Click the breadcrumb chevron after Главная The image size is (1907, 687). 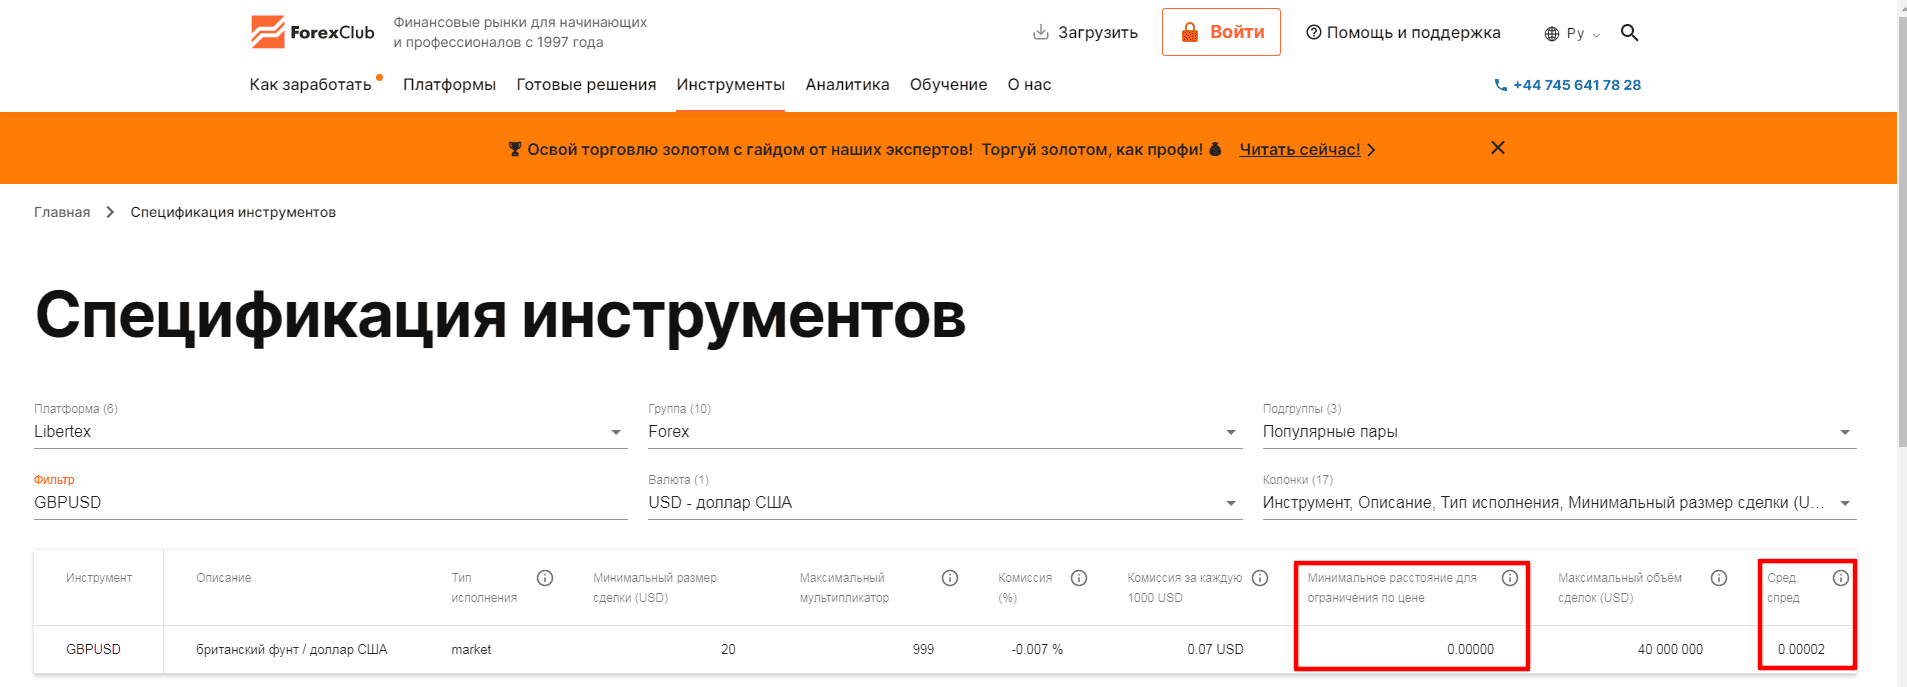click(110, 212)
